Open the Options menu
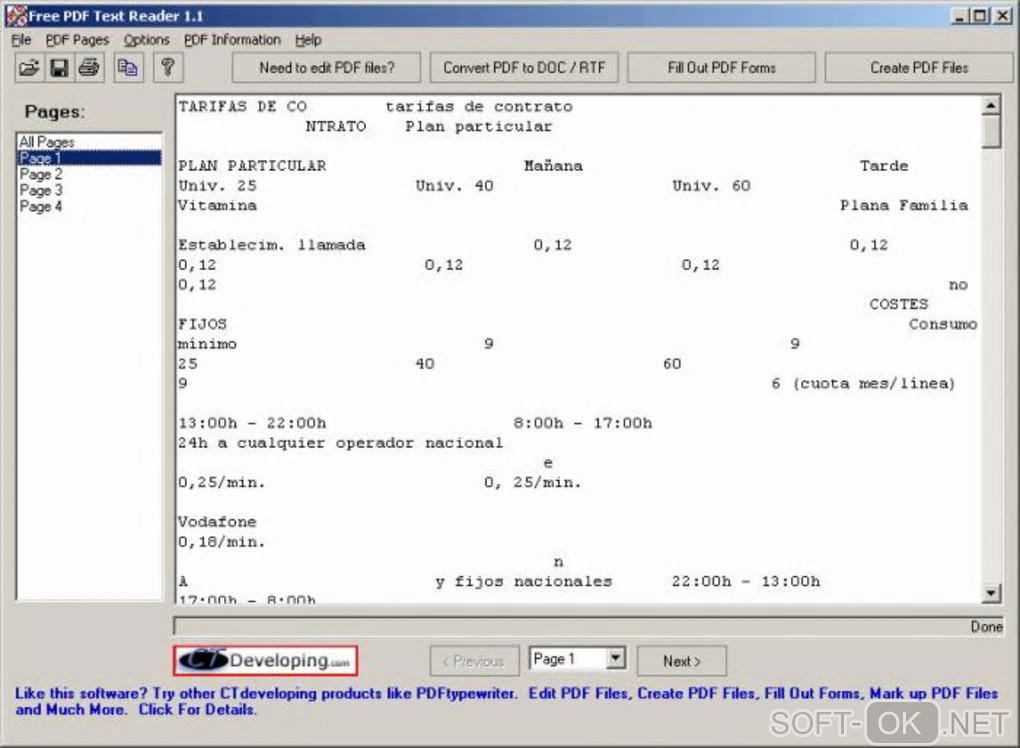The image size is (1020, 748). pos(146,40)
